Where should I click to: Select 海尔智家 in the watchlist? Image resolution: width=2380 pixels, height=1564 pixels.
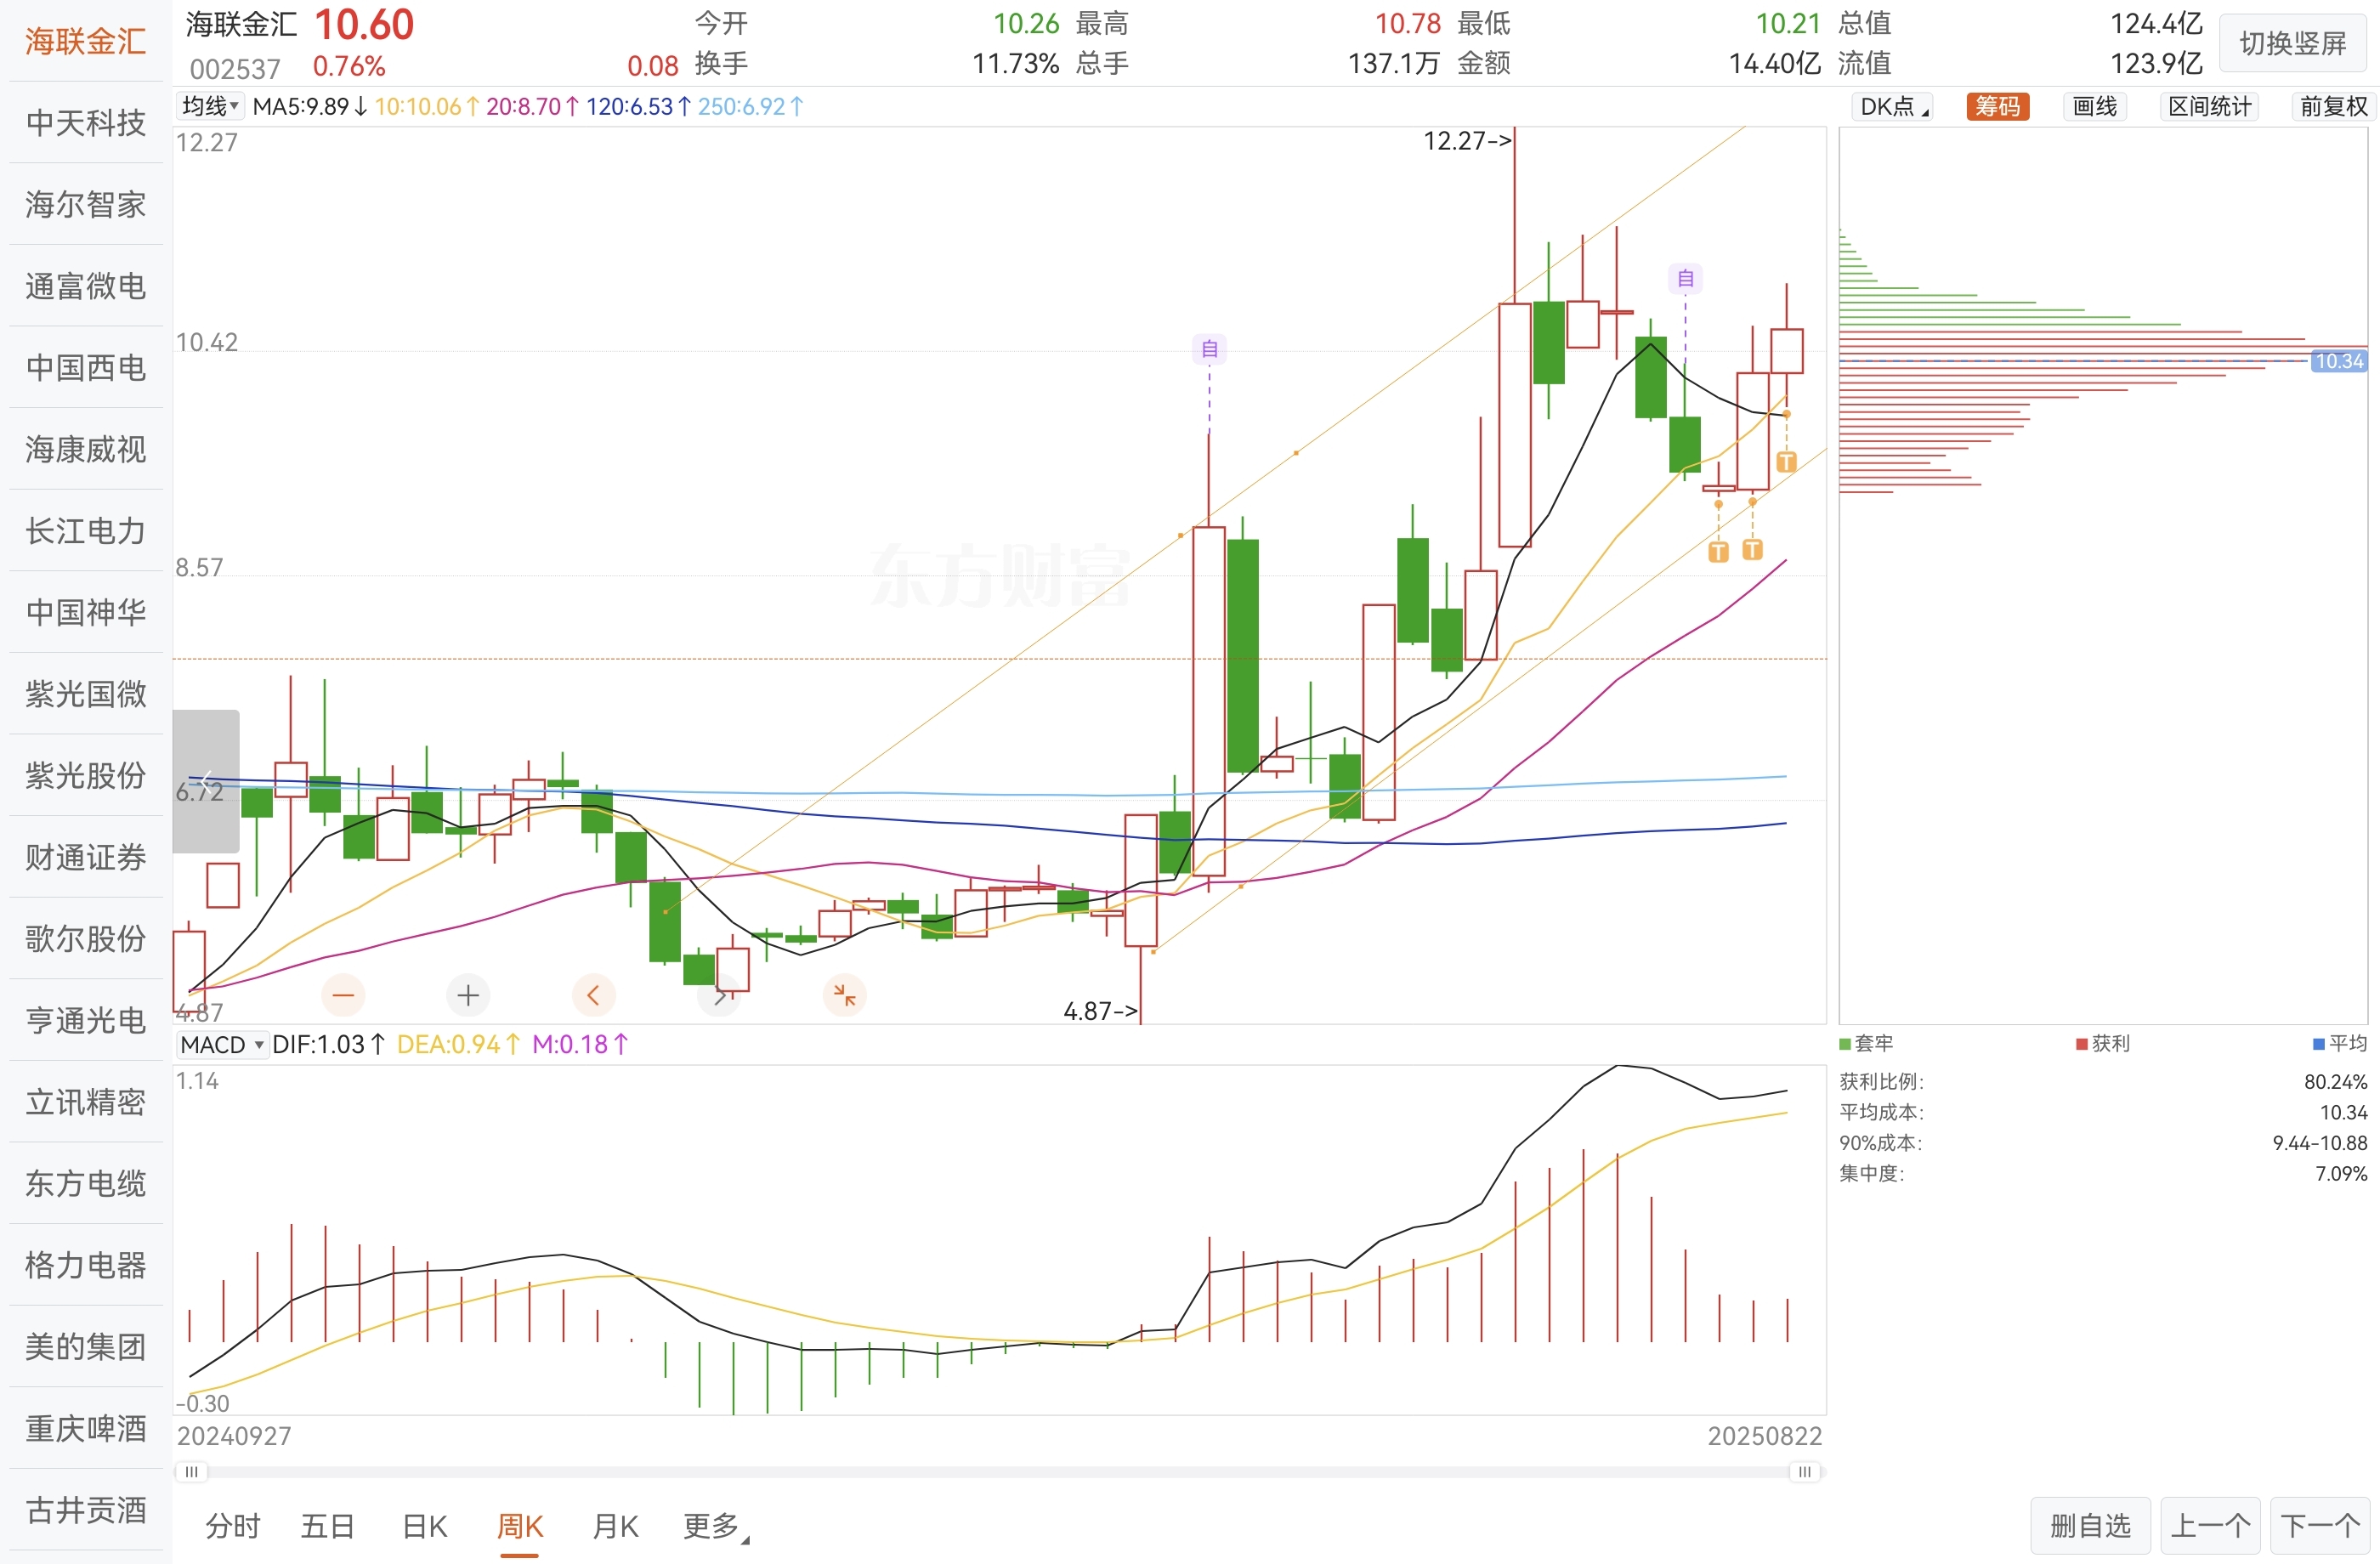pos(86,204)
